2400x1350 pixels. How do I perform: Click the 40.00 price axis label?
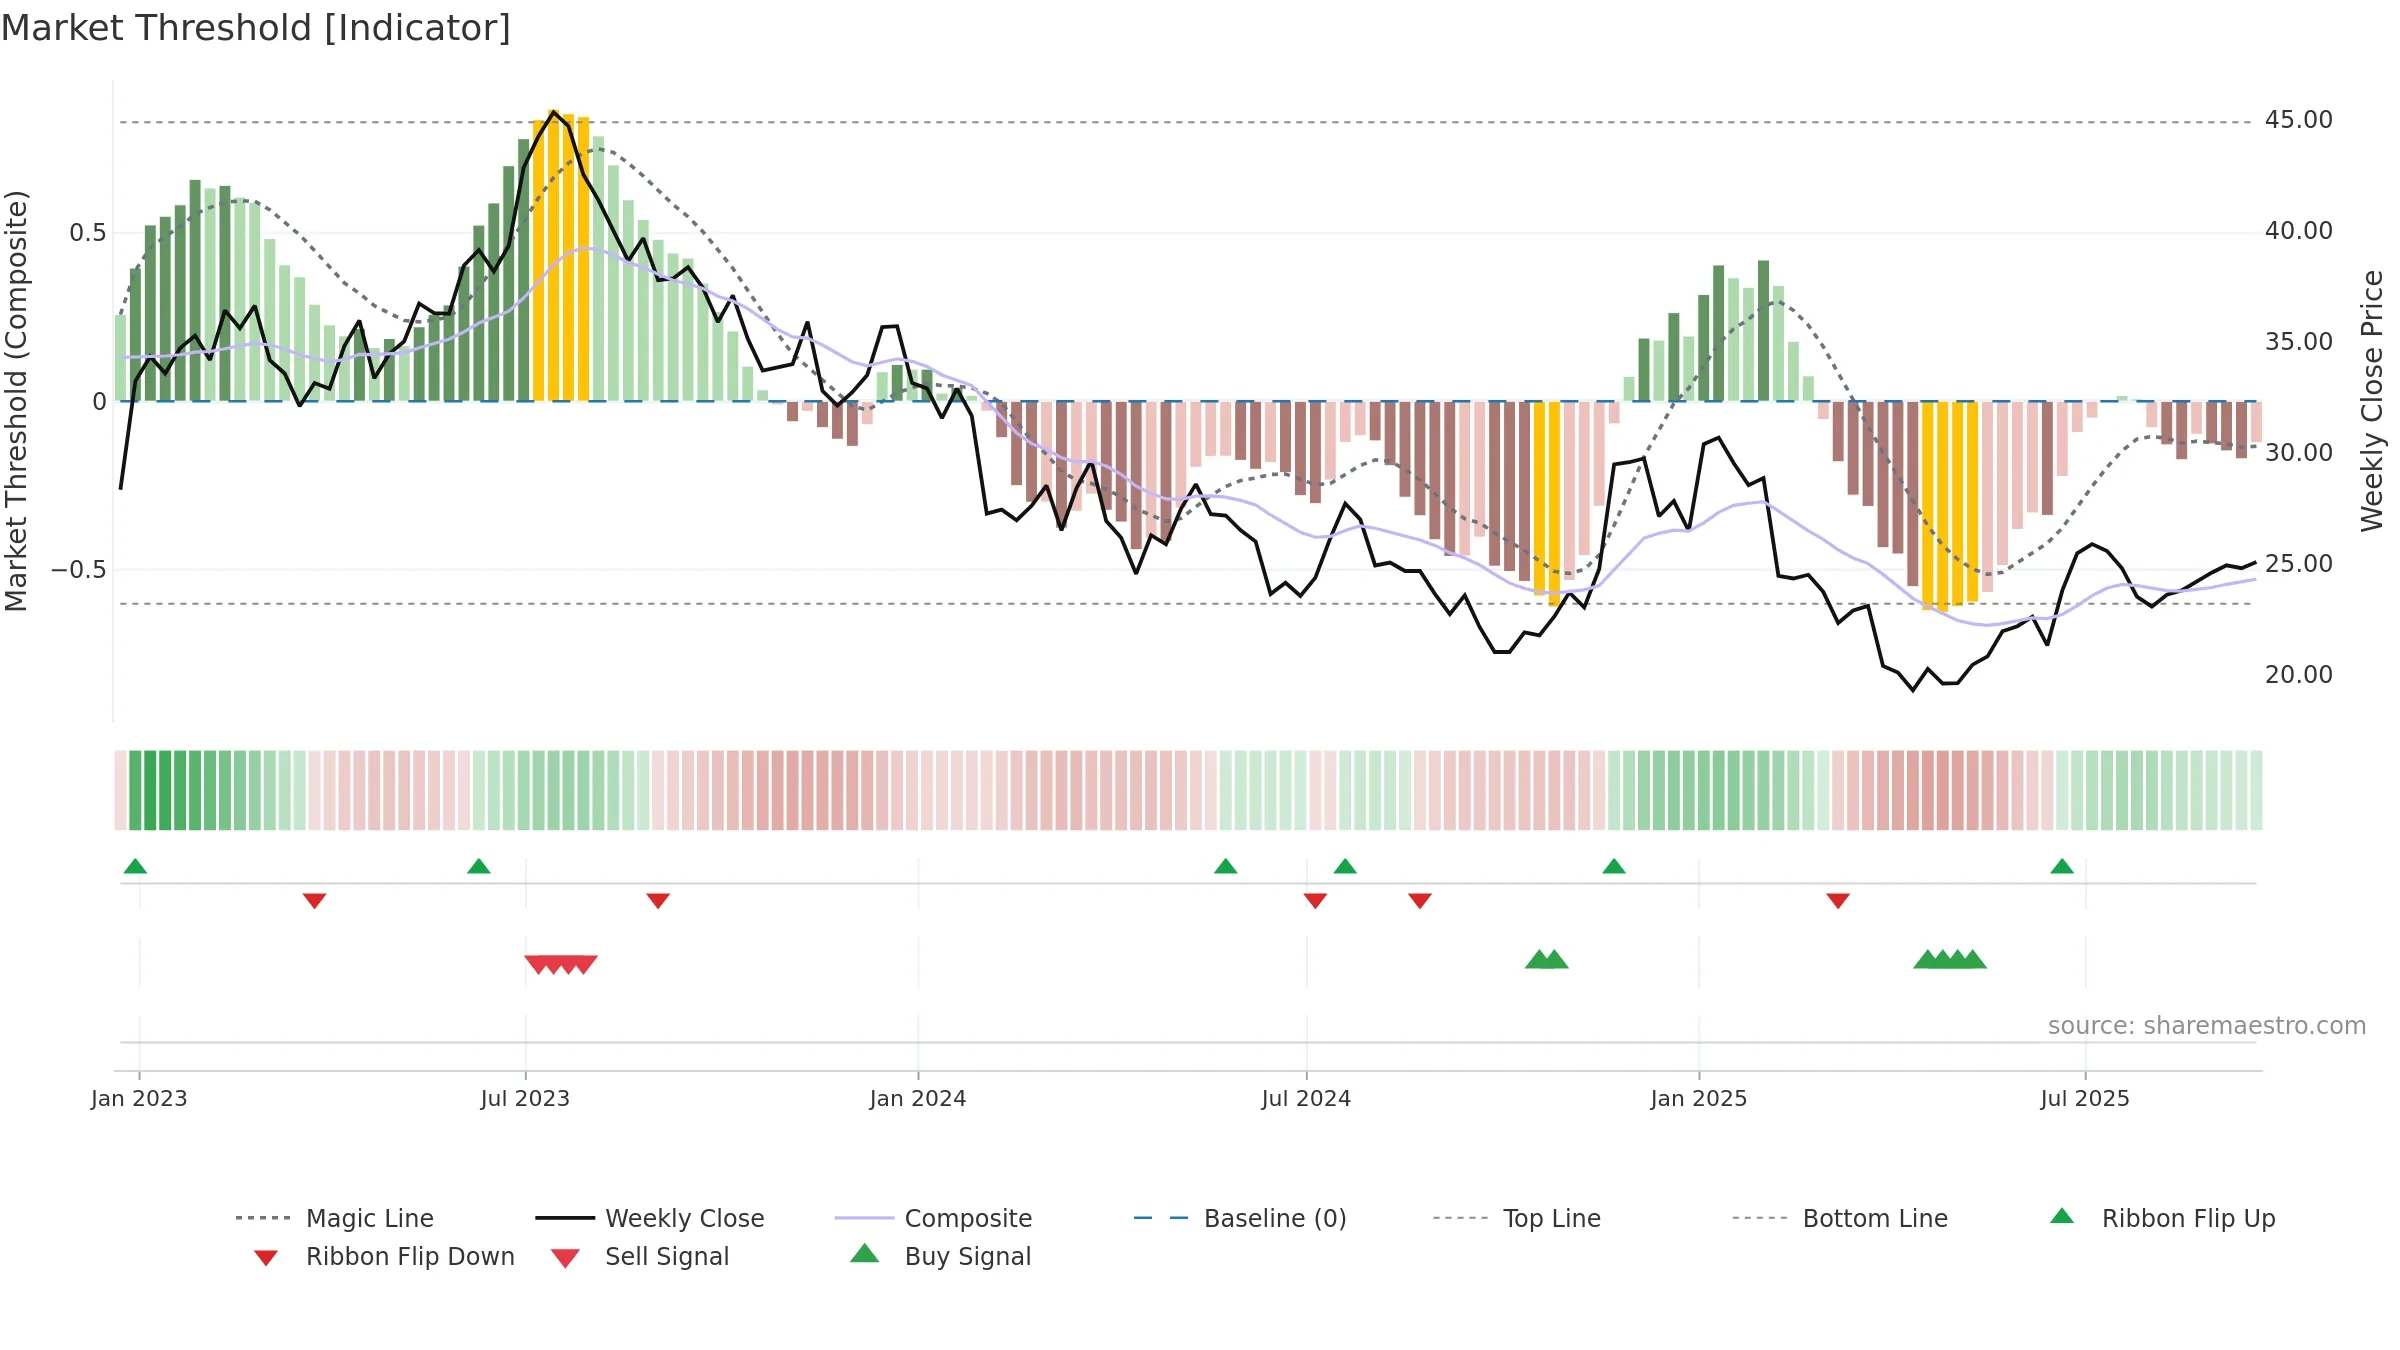[x=2299, y=231]
